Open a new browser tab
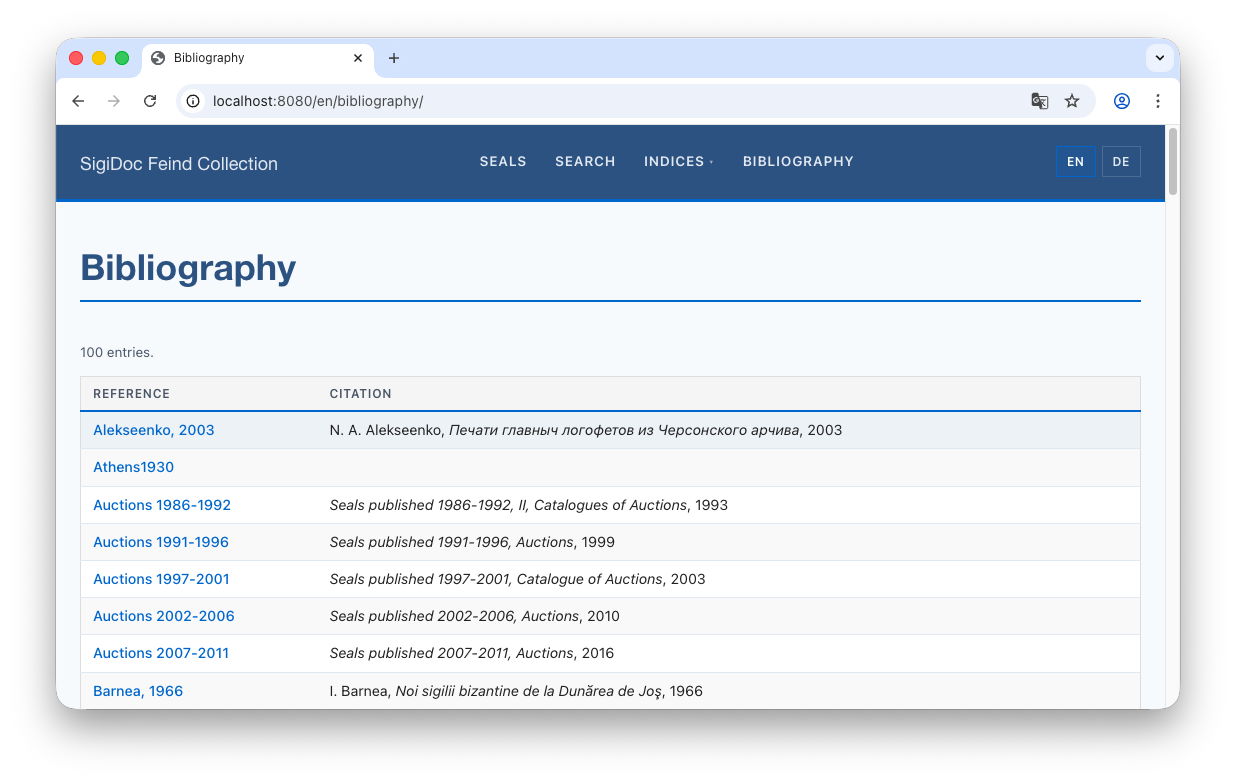The image size is (1236, 783). pos(394,58)
